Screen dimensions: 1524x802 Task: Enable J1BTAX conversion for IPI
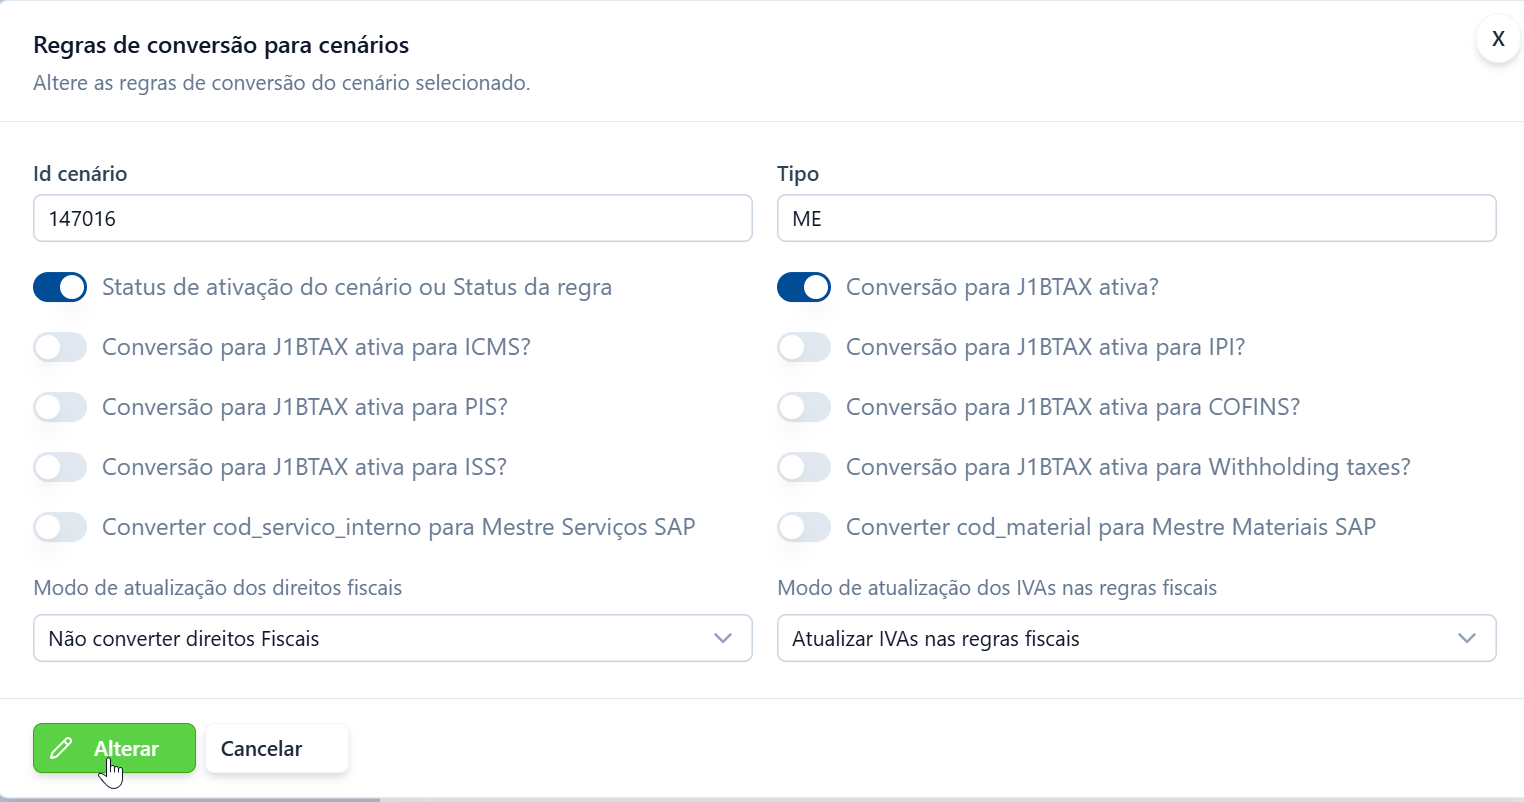point(804,347)
